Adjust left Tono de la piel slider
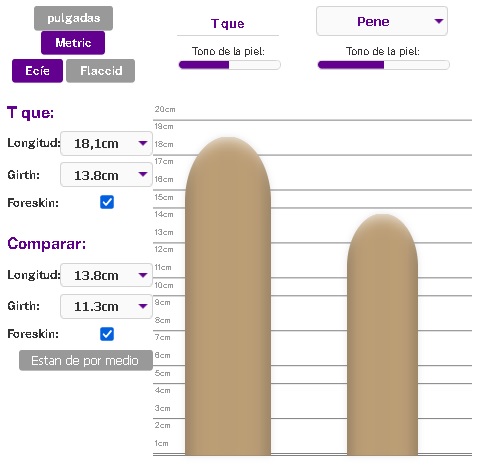The image size is (494, 468). [230, 65]
